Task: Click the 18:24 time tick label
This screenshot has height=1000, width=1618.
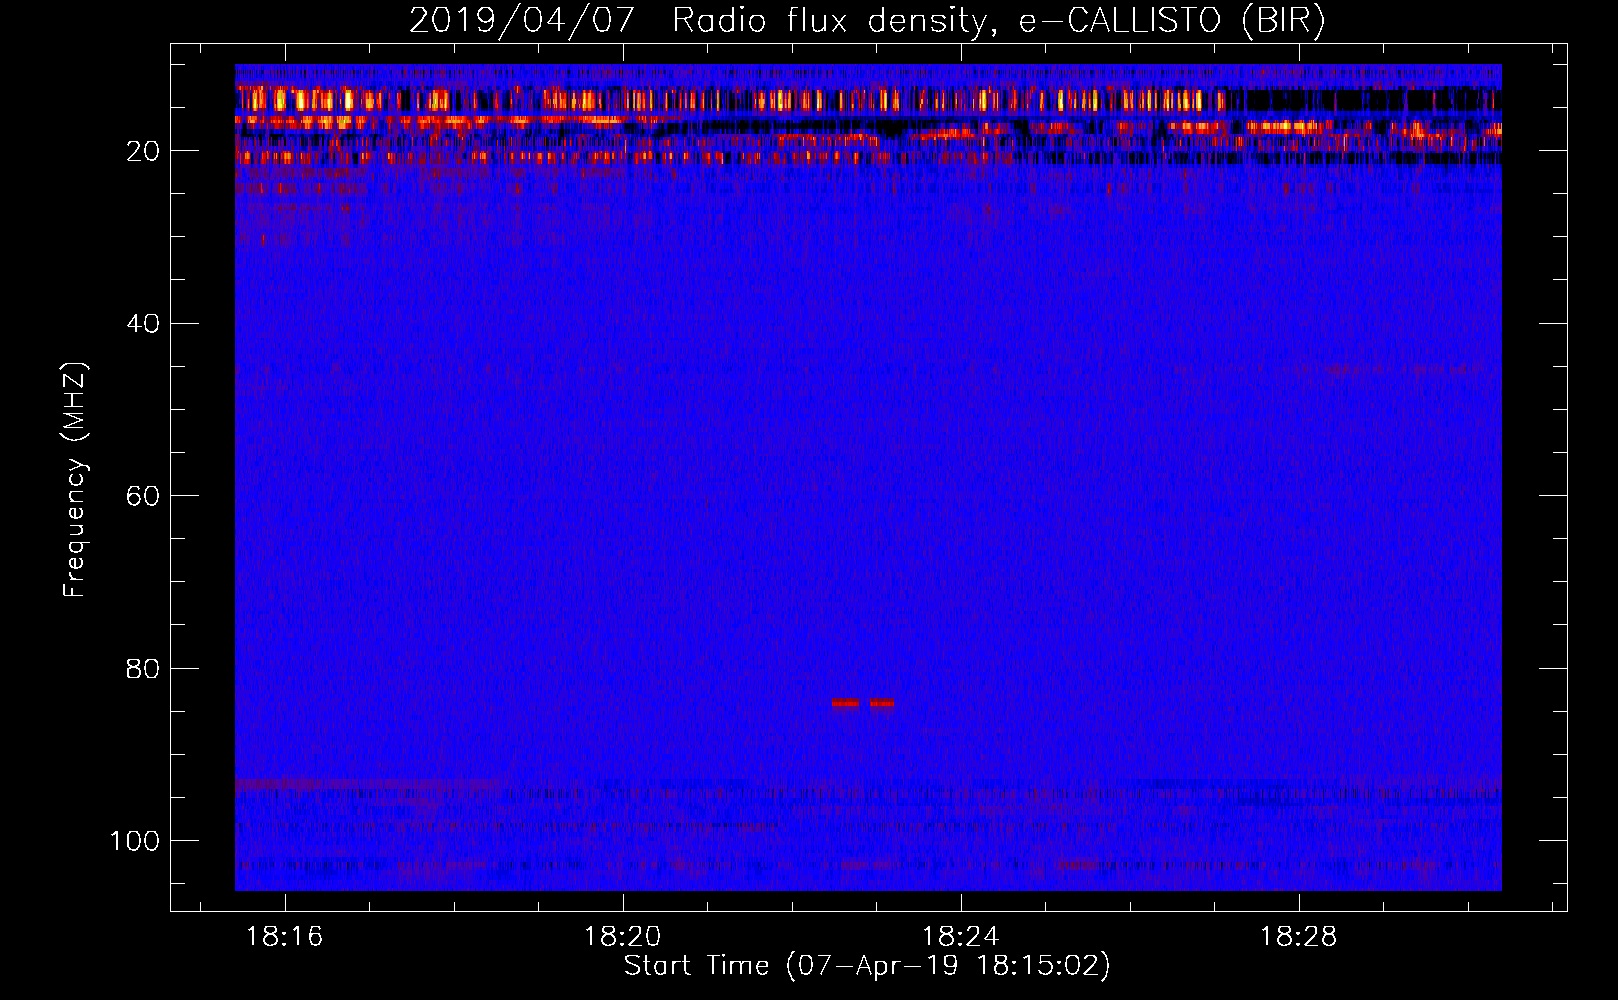Action: (x=960, y=937)
